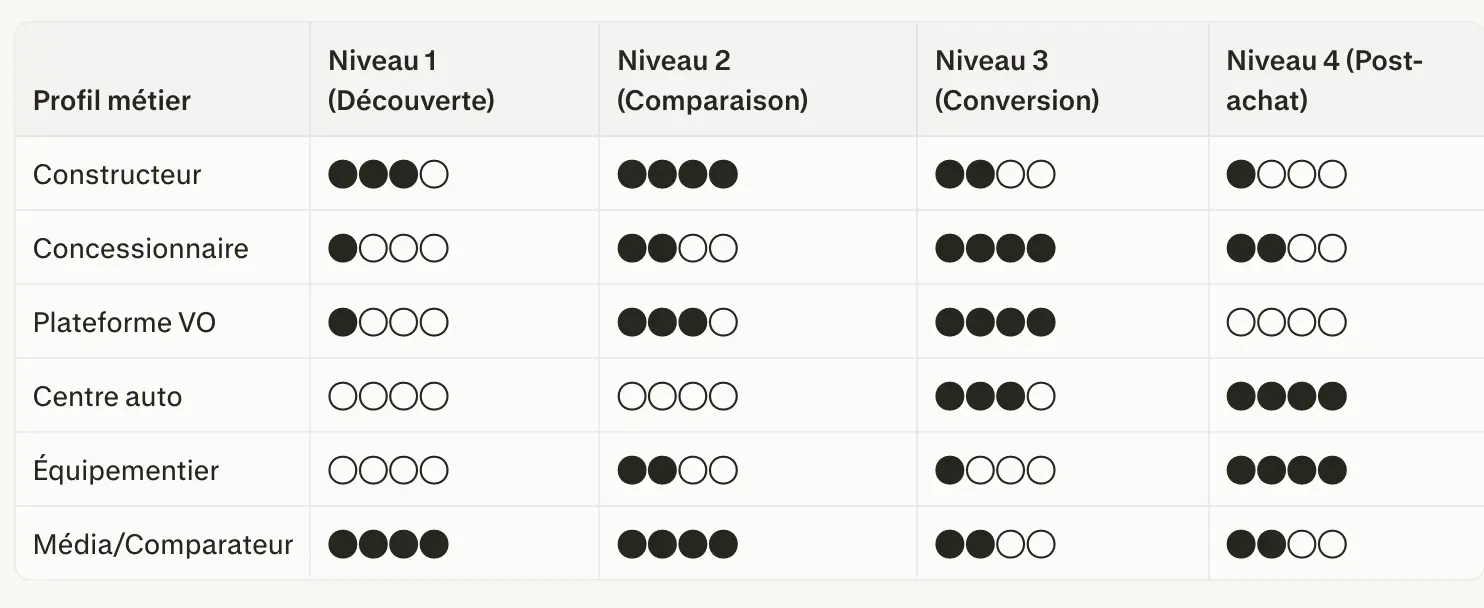Image resolution: width=1484 pixels, height=608 pixels.
Task: Select the Équipementier row label
Action: [126, 470]
